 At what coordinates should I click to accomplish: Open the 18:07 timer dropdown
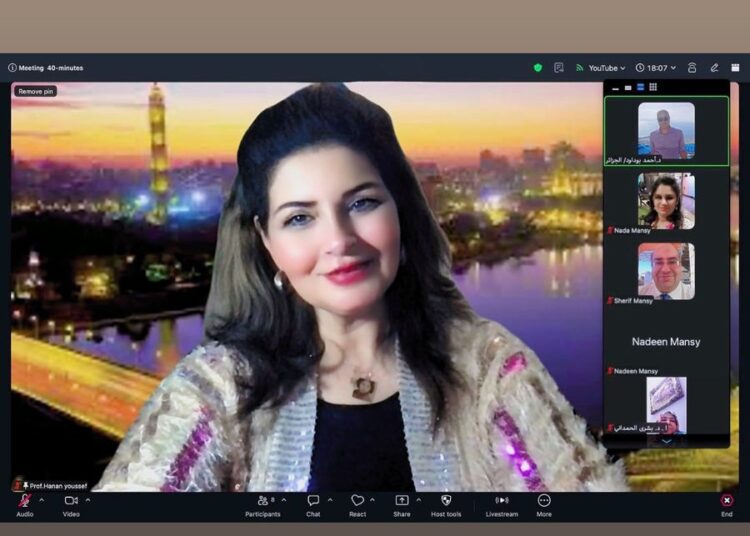click(656, 68)
